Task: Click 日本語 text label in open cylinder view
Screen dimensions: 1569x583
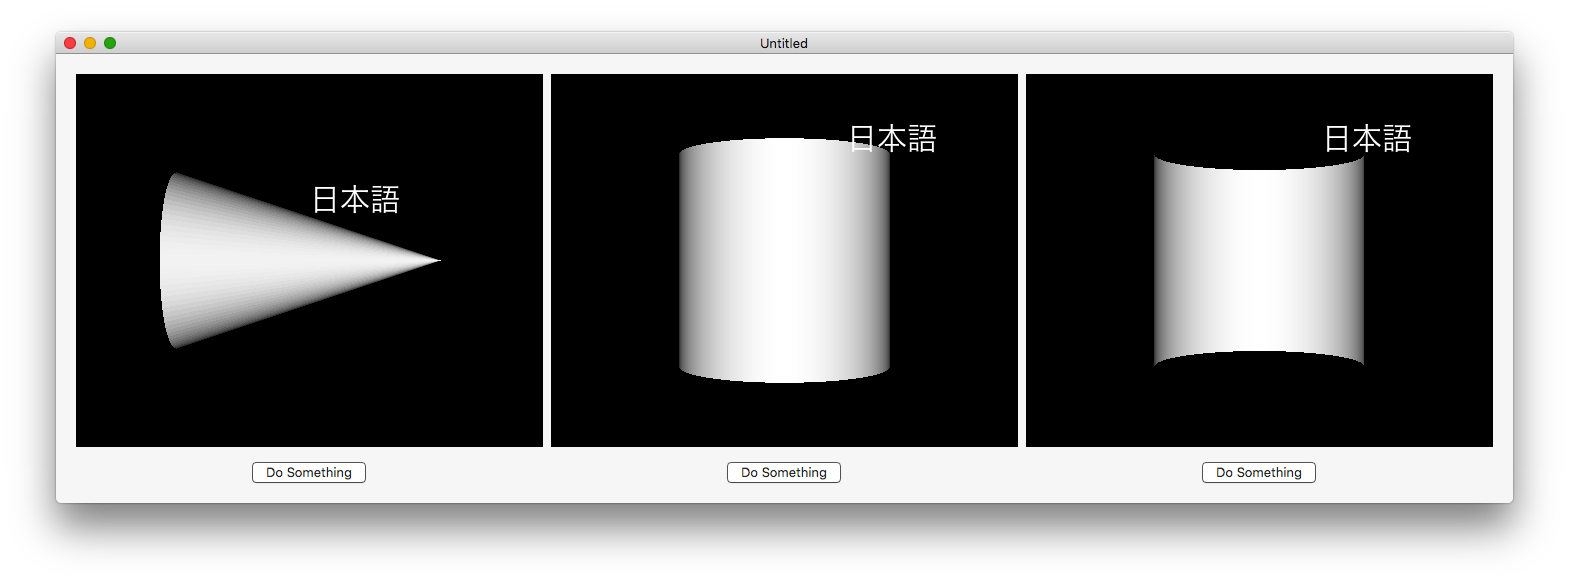Action: (1368, 138)
